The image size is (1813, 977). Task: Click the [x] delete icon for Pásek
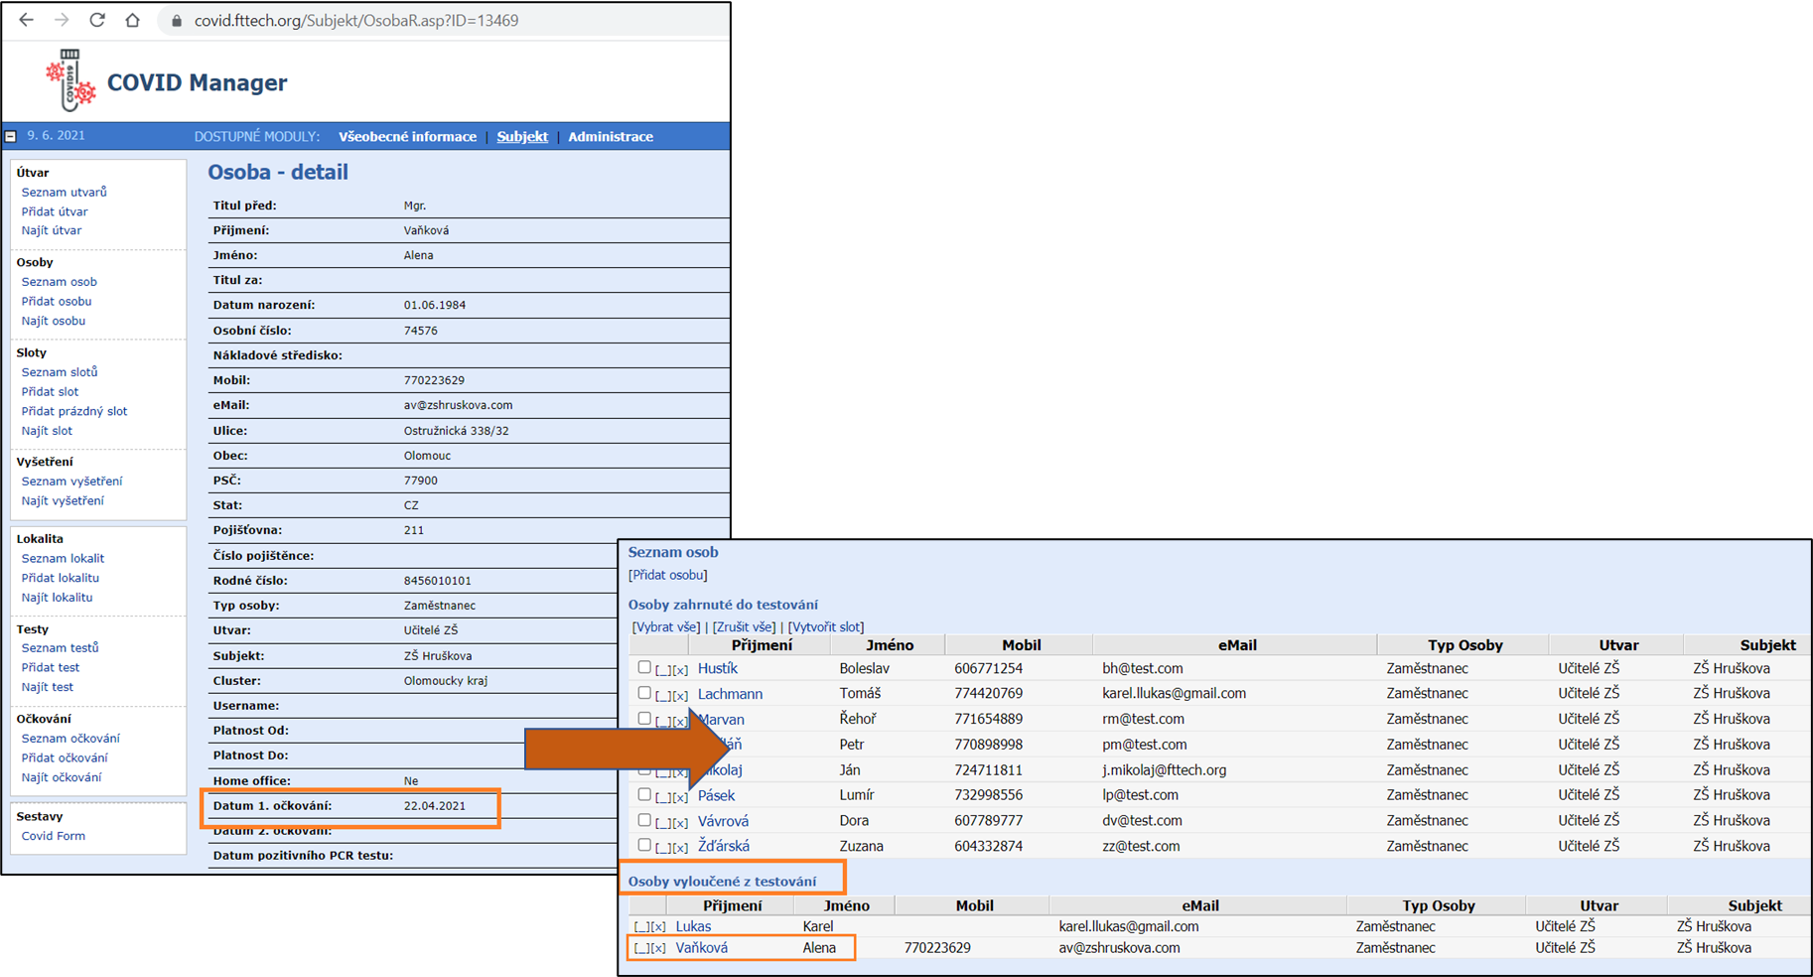point(680,797)
